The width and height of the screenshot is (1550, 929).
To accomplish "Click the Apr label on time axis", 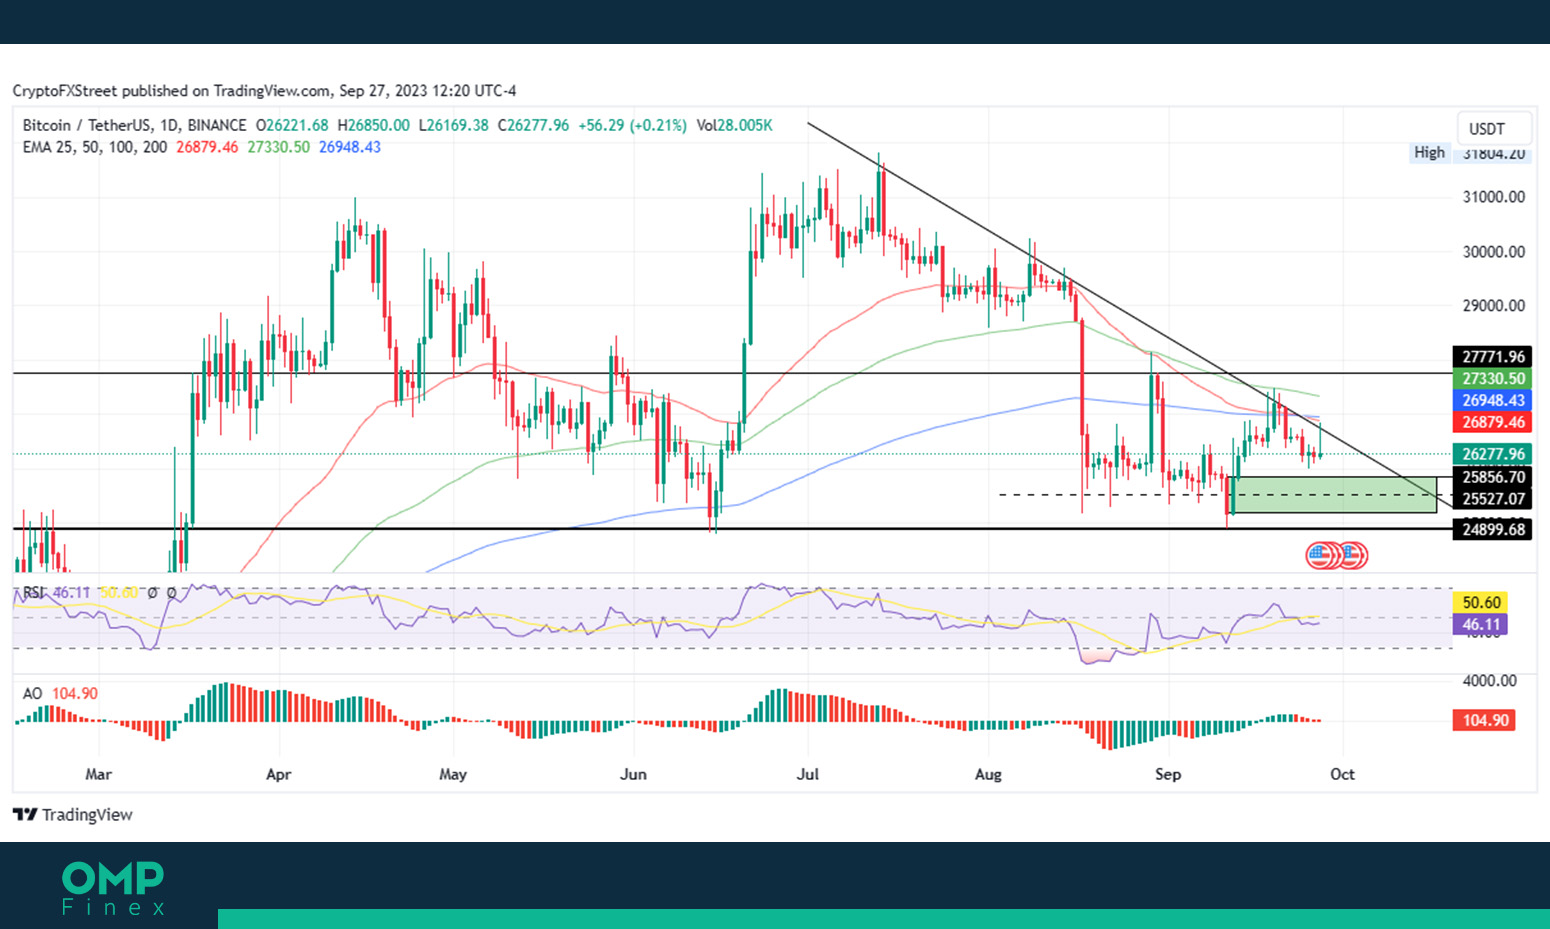I will pyautogui.click(x=278, y=774).
